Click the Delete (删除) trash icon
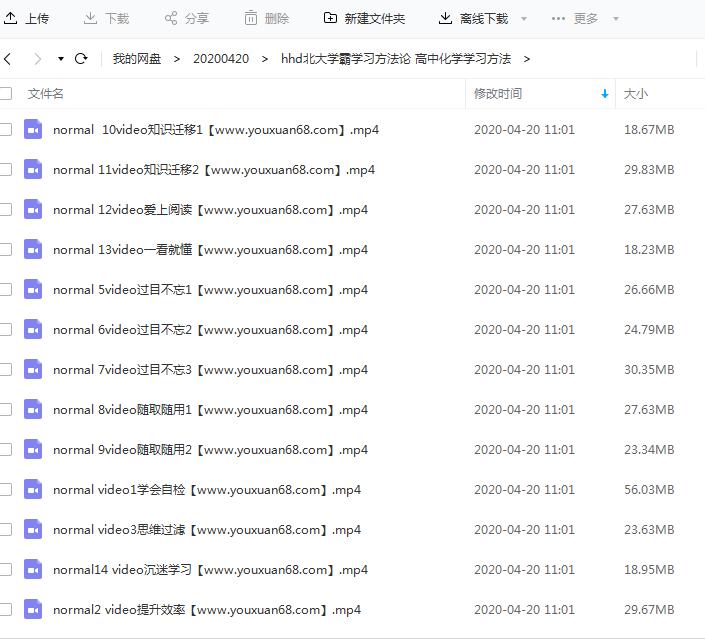 [x=251, y=18]
